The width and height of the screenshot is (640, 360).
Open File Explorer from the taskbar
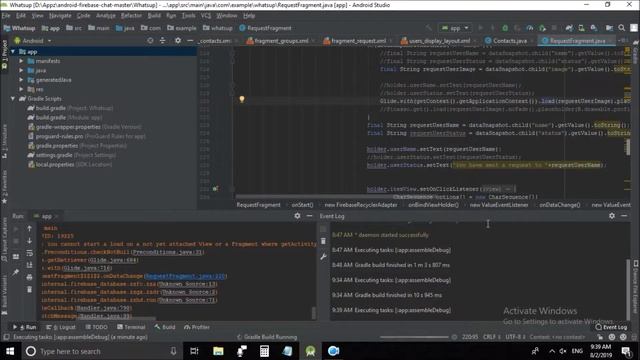218,351
